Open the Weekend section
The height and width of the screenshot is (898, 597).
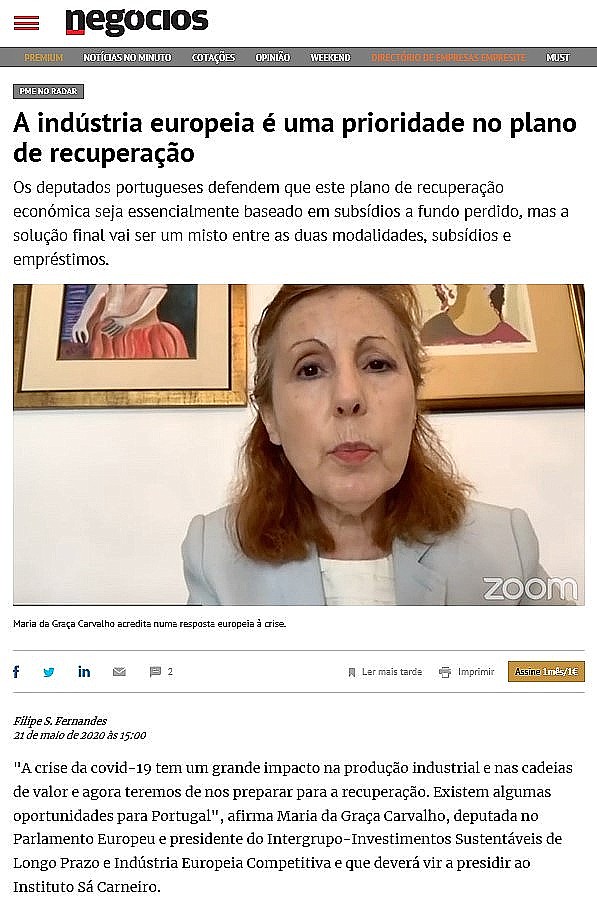click(331, 57)
